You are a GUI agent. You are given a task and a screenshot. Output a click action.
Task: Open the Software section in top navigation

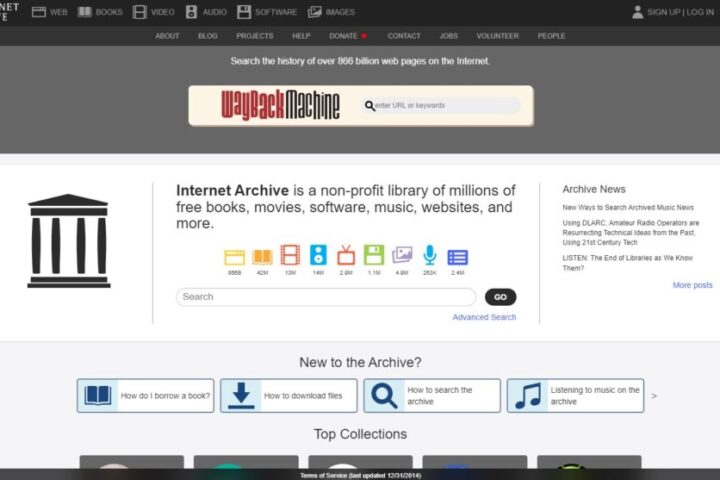click(267, 12)
